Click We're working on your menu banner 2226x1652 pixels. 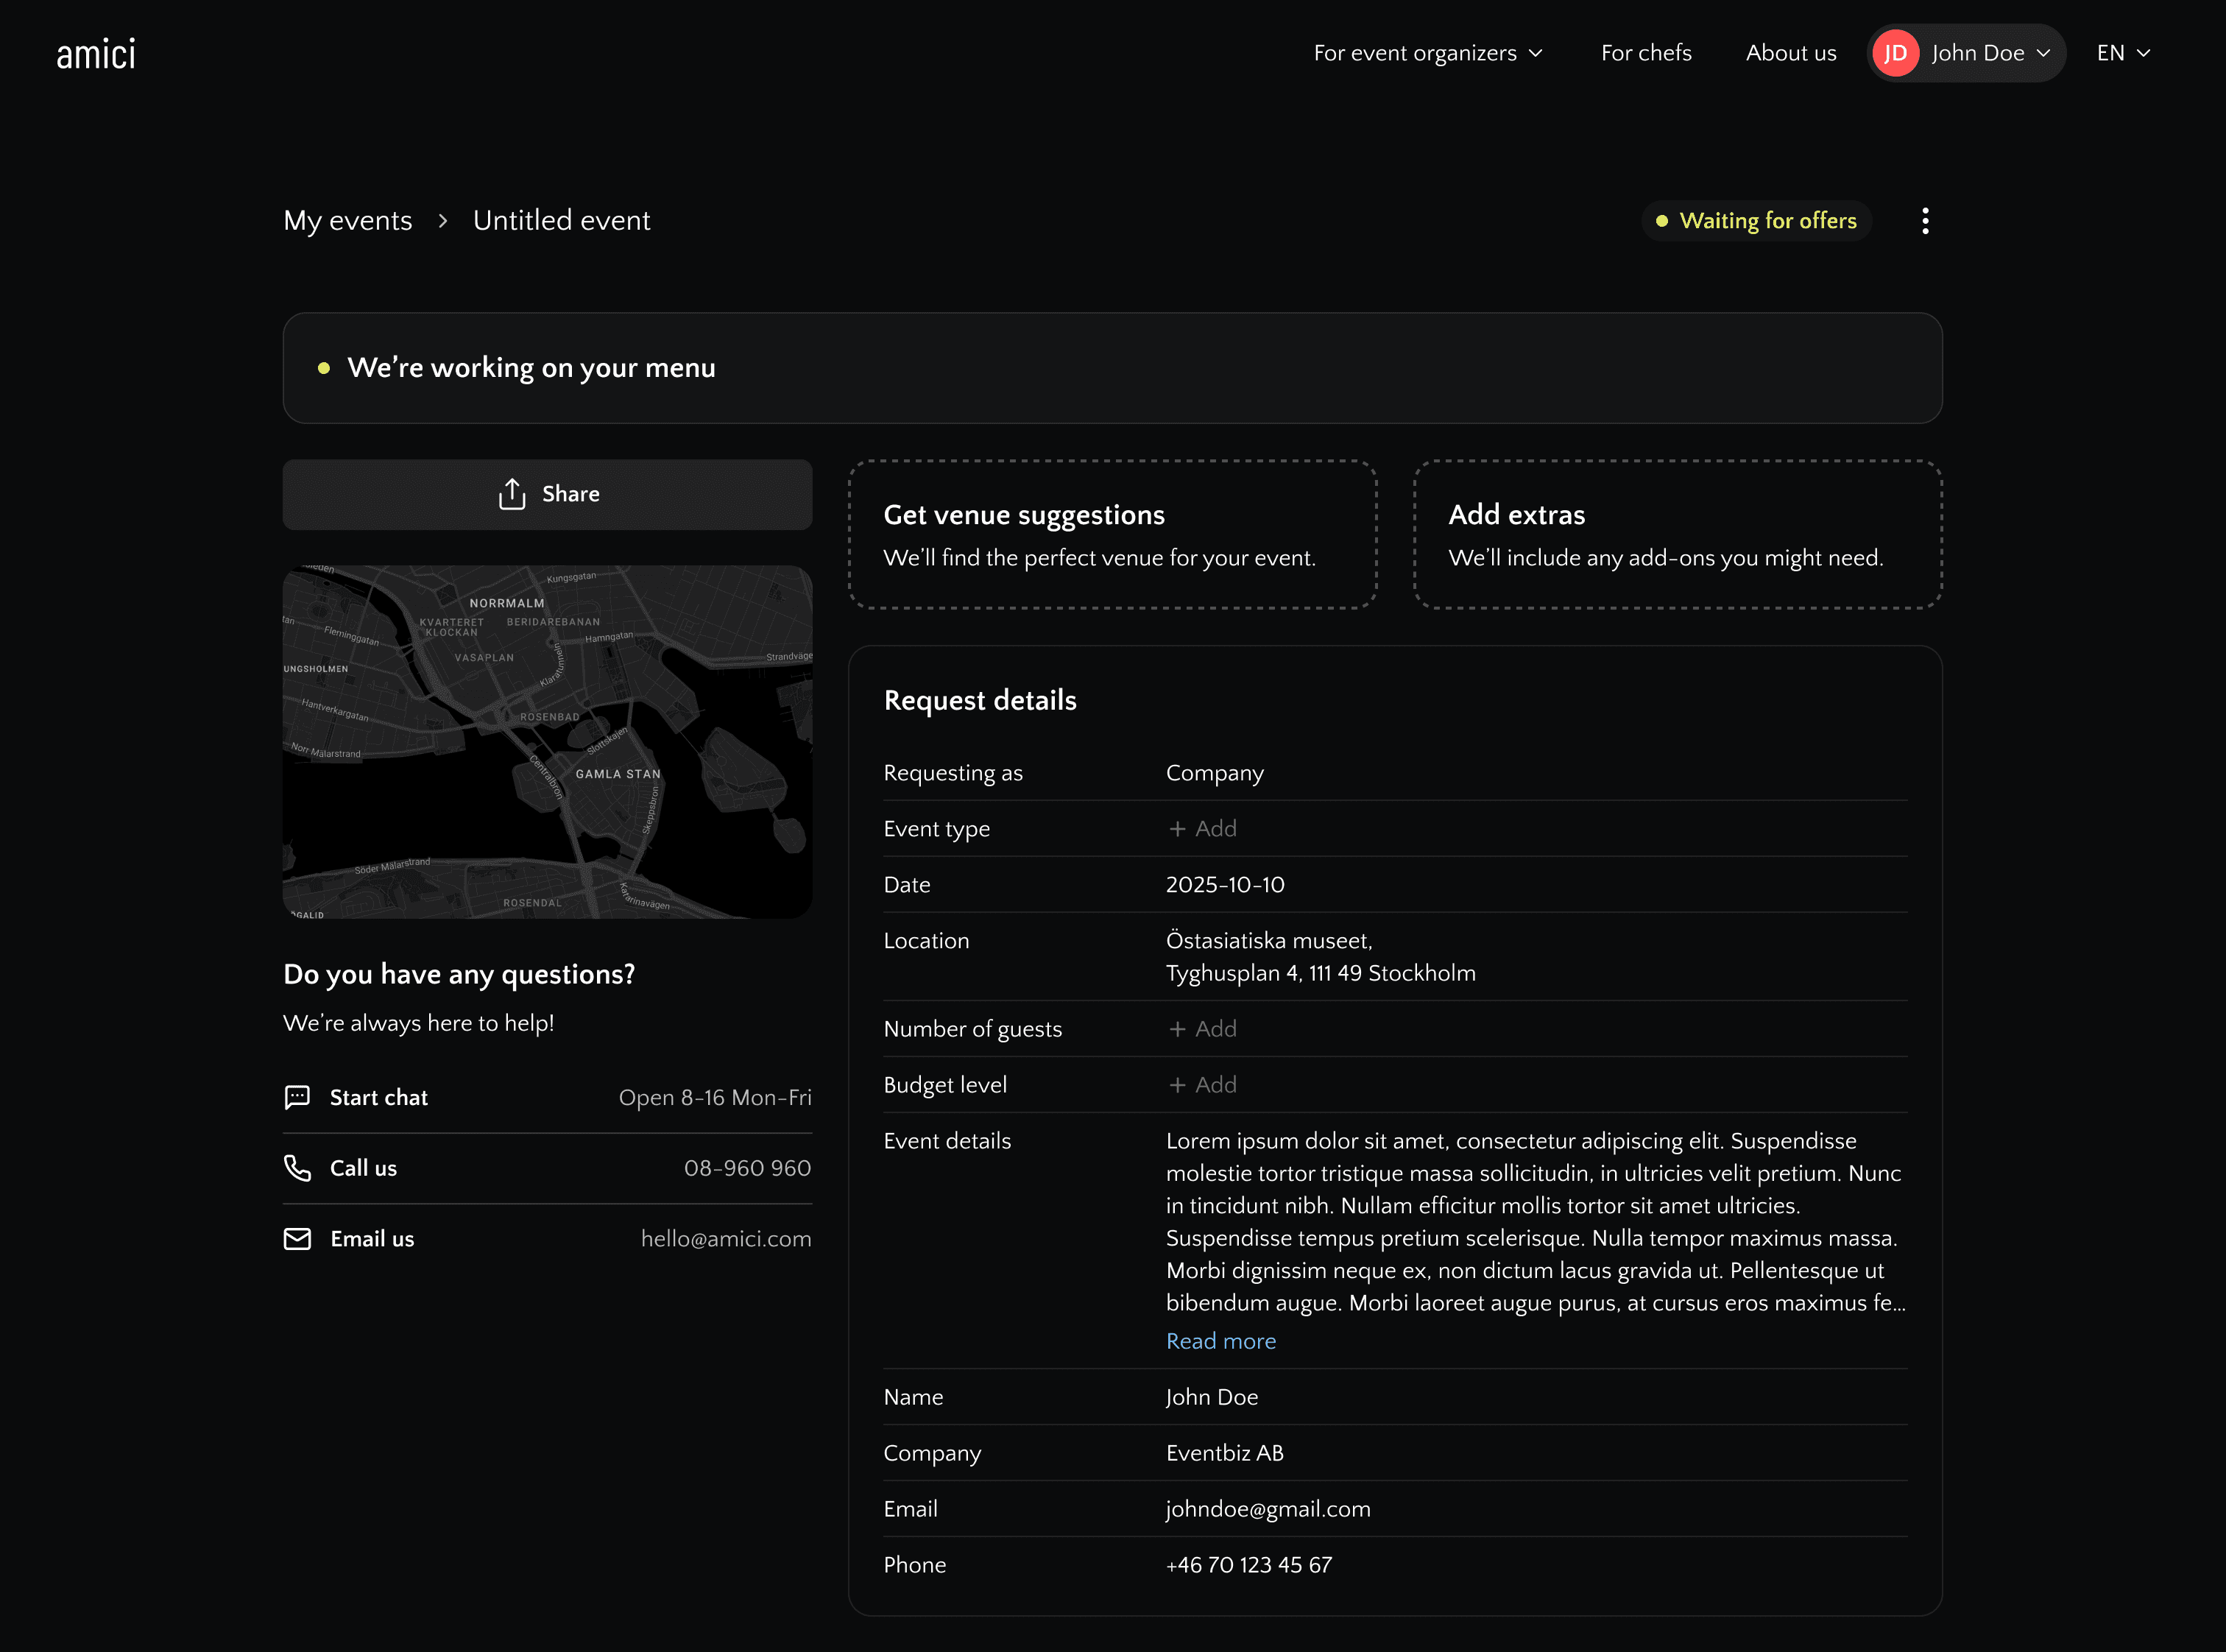[x=1112, y=368]
